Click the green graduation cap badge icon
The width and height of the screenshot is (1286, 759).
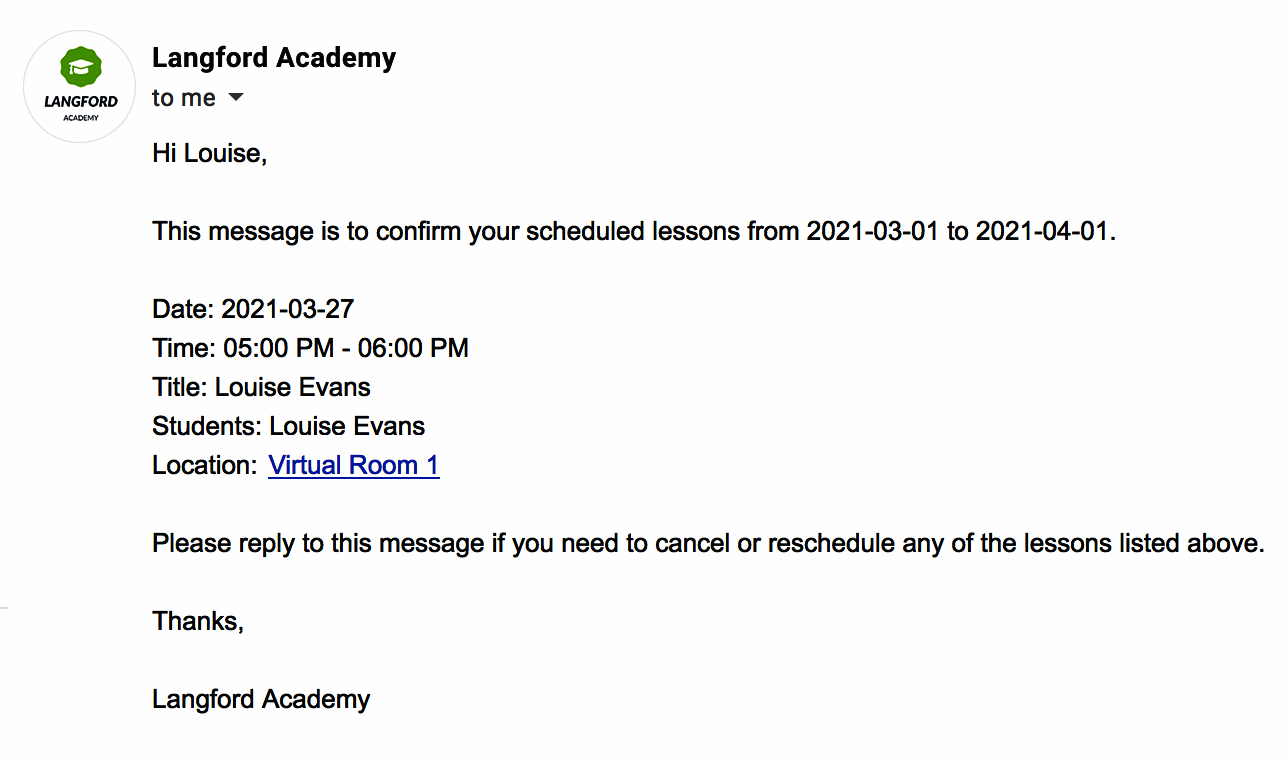80,67
